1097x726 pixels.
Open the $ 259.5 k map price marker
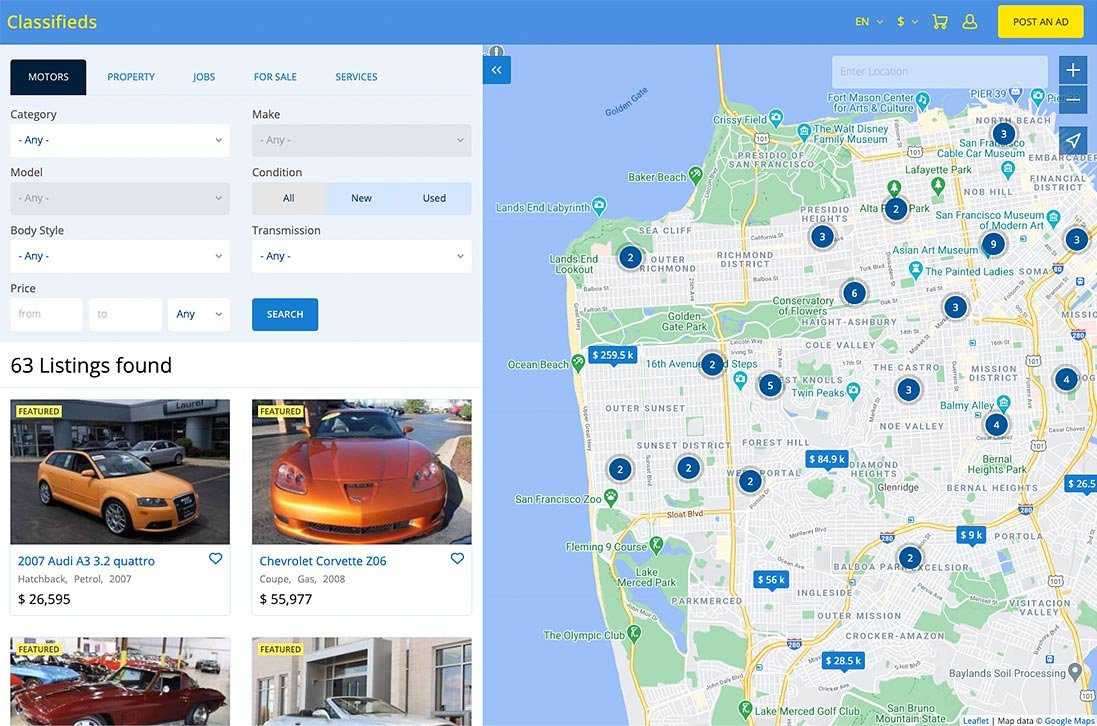coord(612,356)
